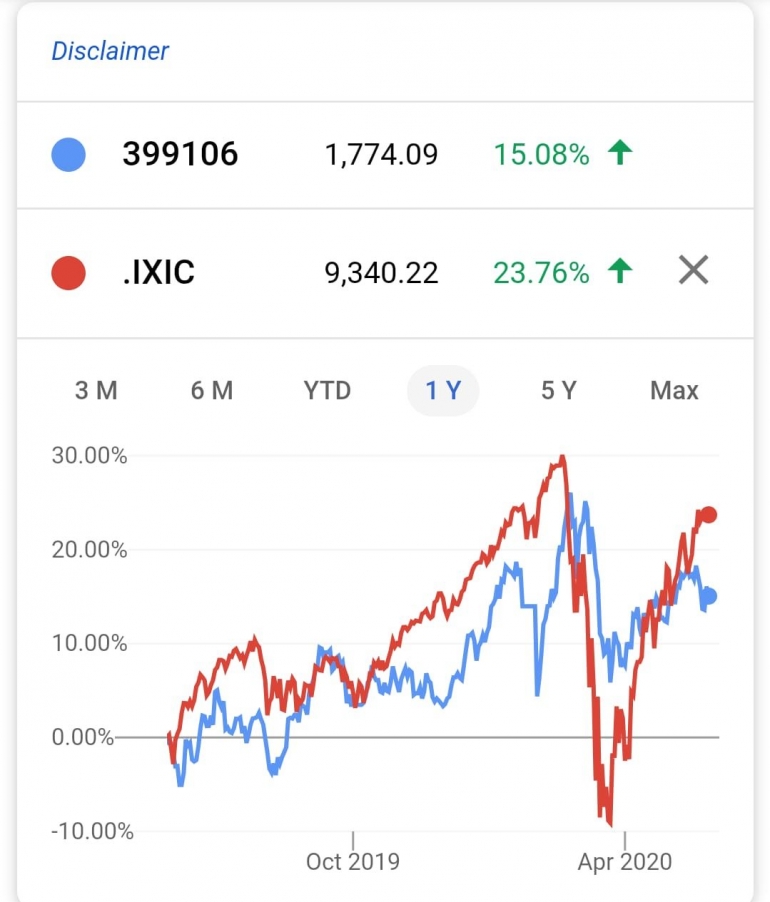Click red endpoint dot on chart line
Viewport: 770px width, 902px height.
coord(709,515)
